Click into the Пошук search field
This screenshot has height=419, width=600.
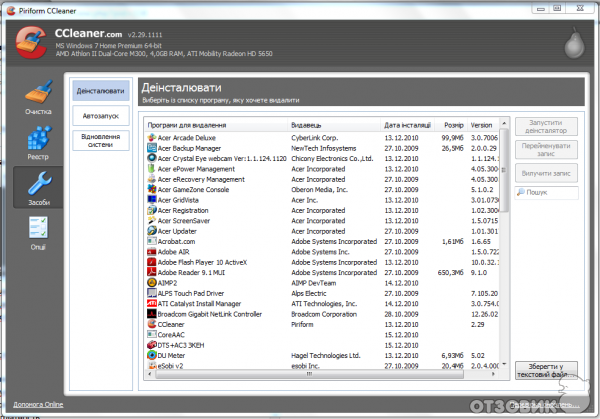point(550,192)
